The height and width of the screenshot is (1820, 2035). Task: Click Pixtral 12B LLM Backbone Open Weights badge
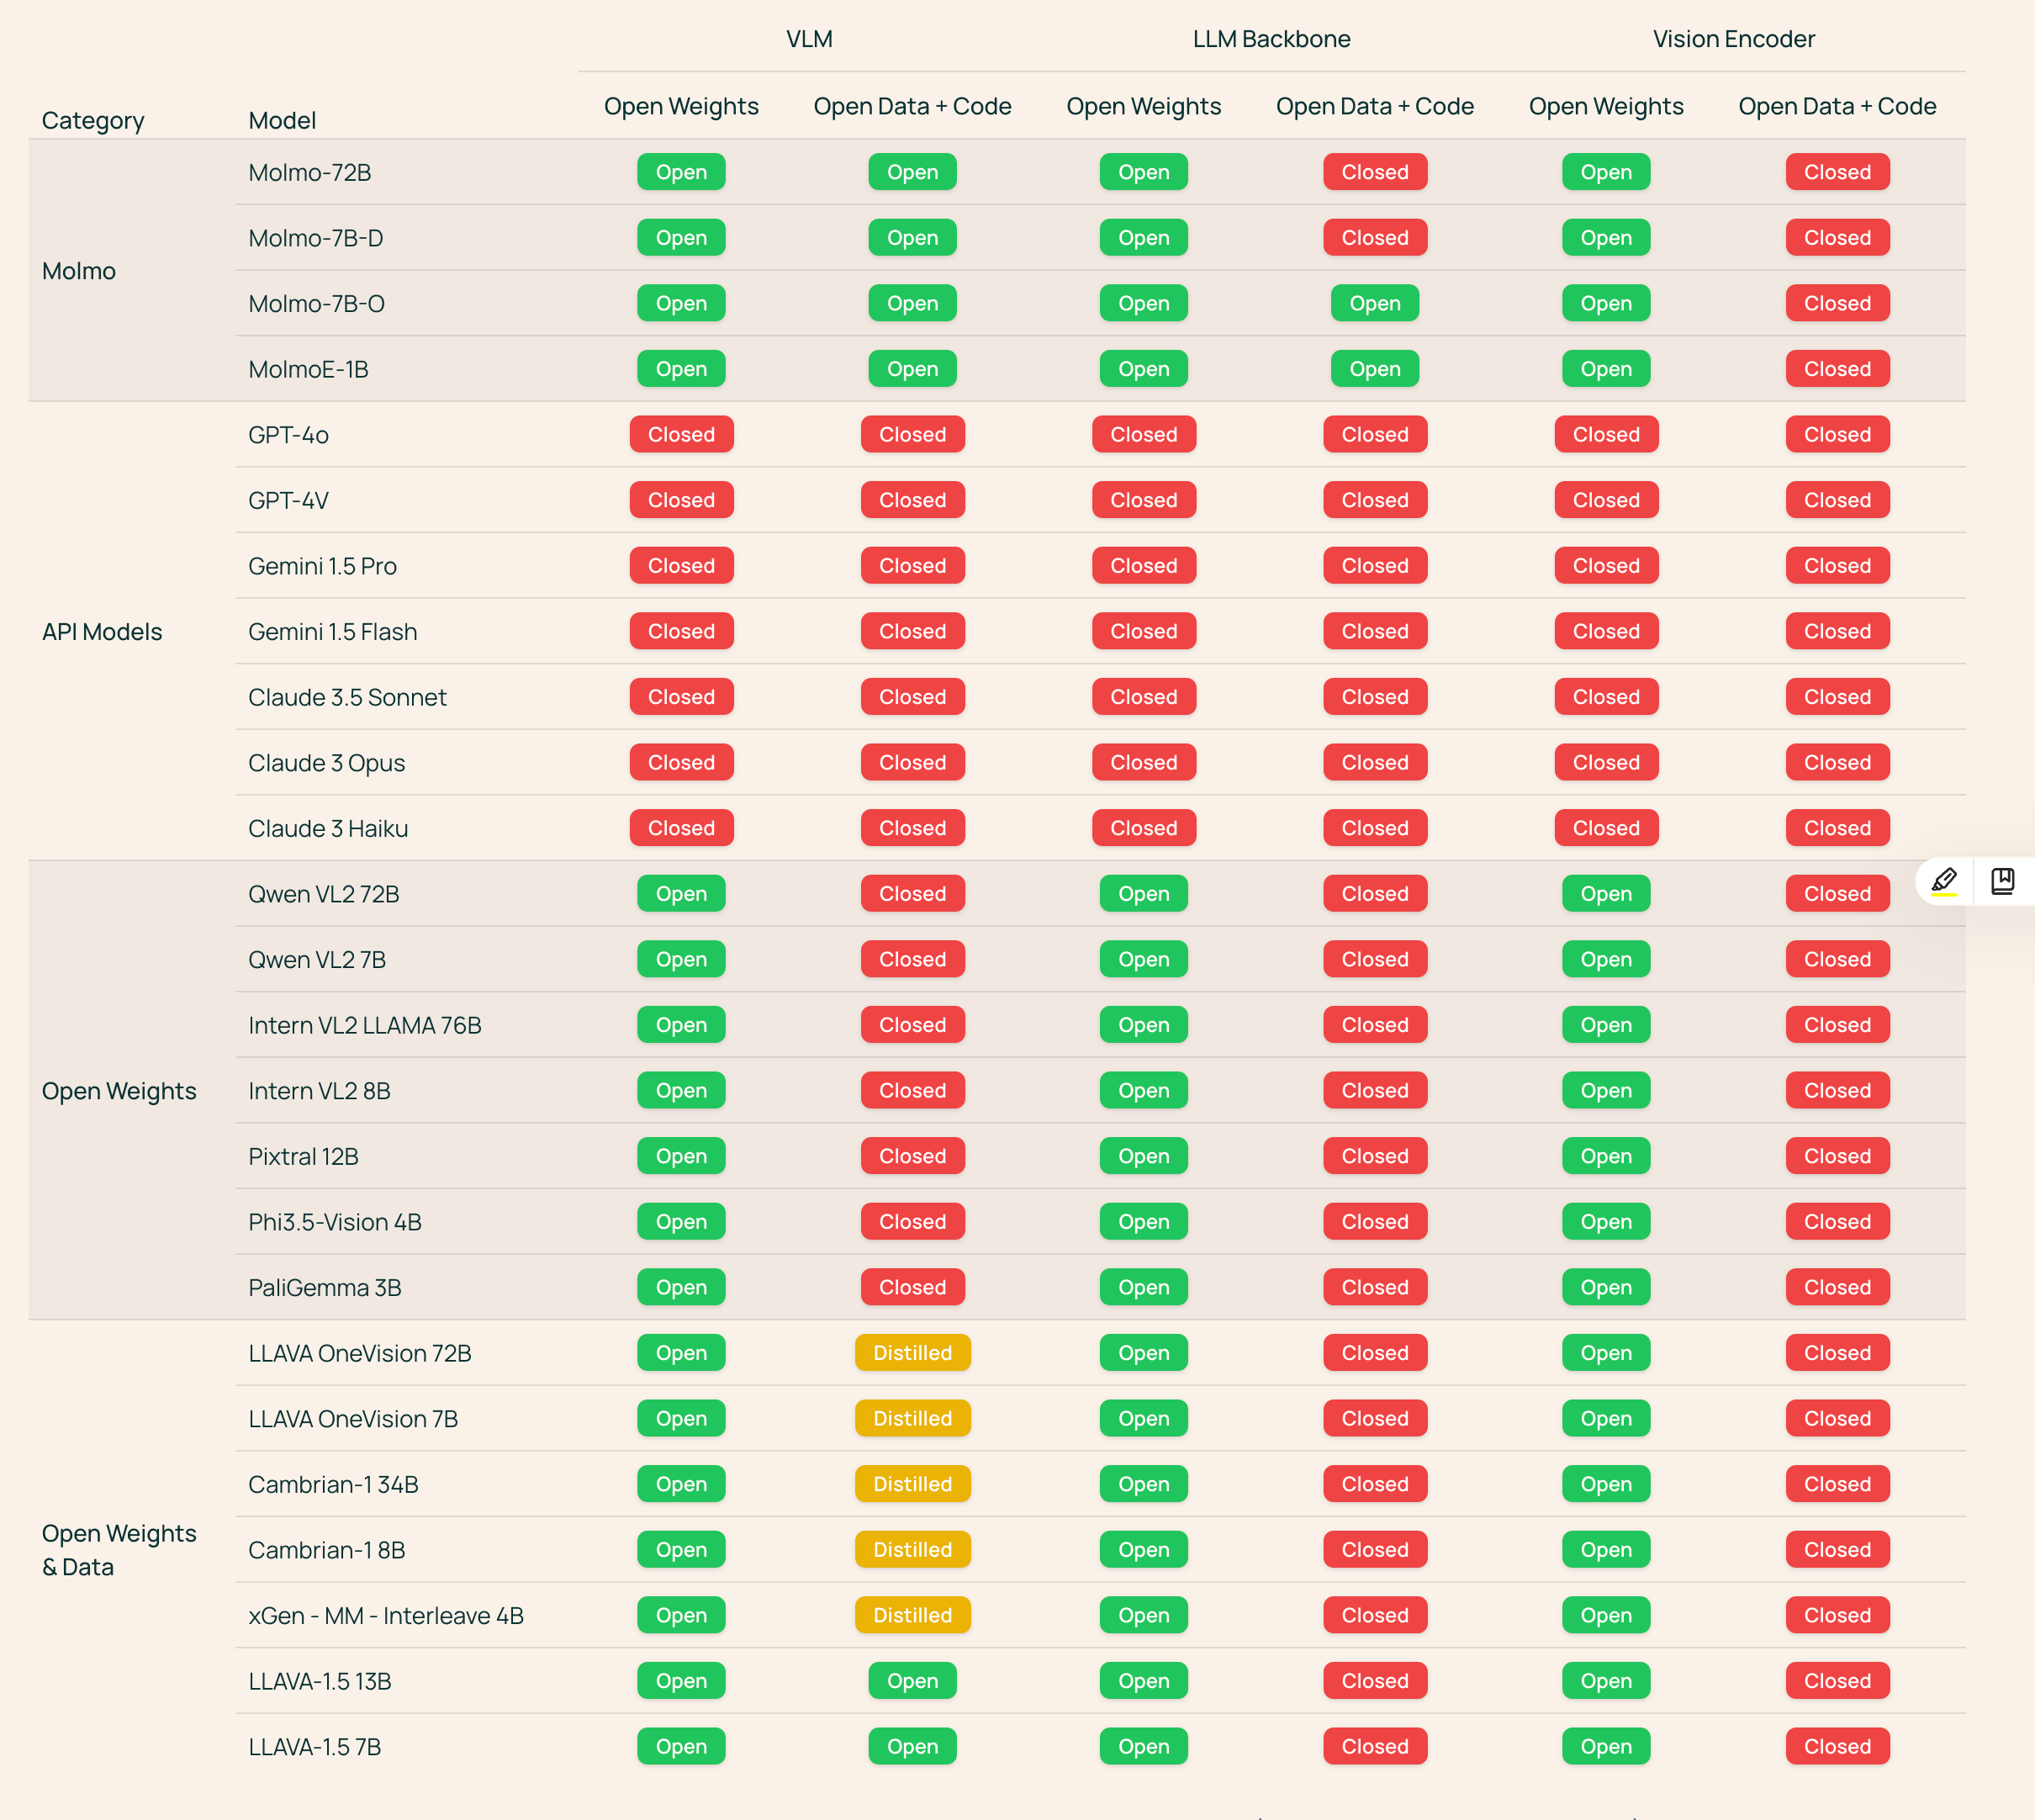pyautogui.click(x=1143, y=1157)
